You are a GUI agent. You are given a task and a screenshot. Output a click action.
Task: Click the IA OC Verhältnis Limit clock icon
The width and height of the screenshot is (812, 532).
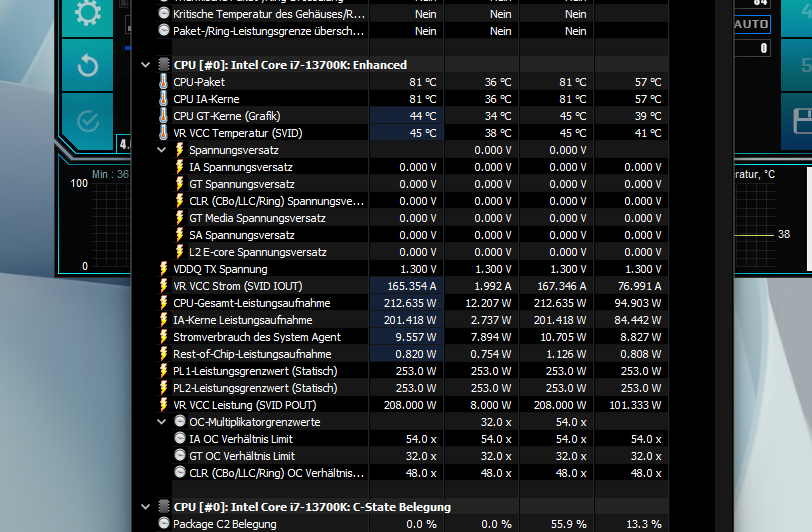[180, 438]
